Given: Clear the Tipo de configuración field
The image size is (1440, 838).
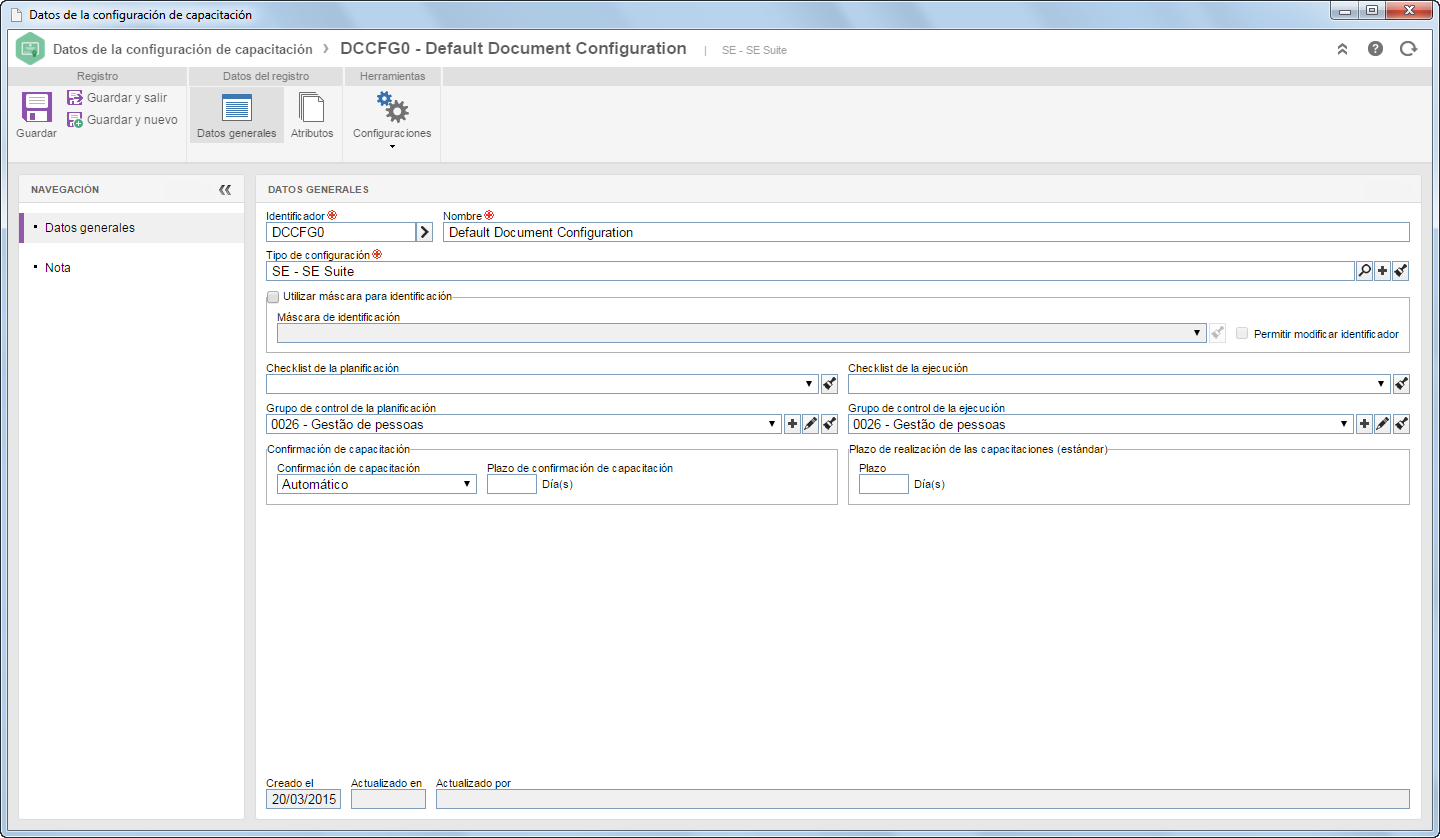Looking at the screenshot, I should pyautogui.click(x=1401, y=271).
